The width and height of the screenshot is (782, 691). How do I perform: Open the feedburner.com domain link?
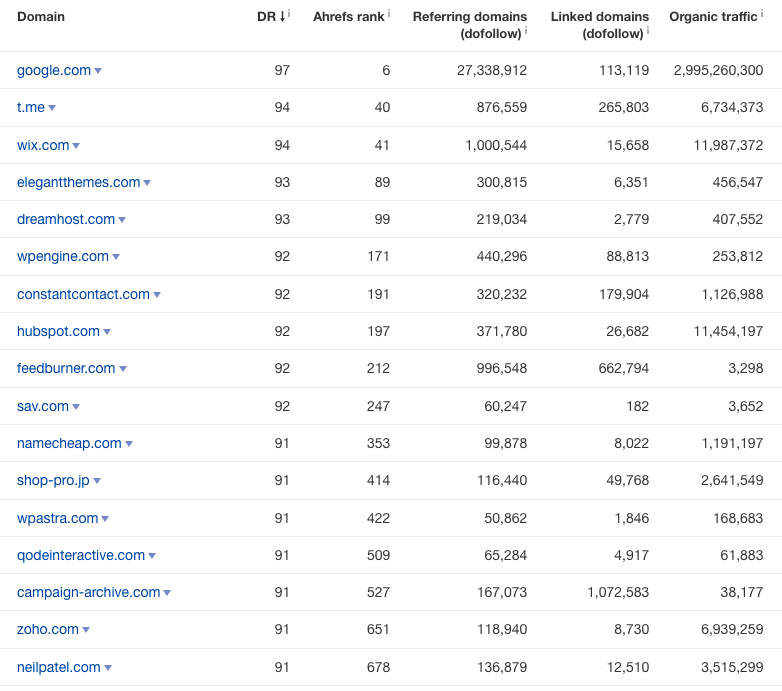click(x=66, y=368)
